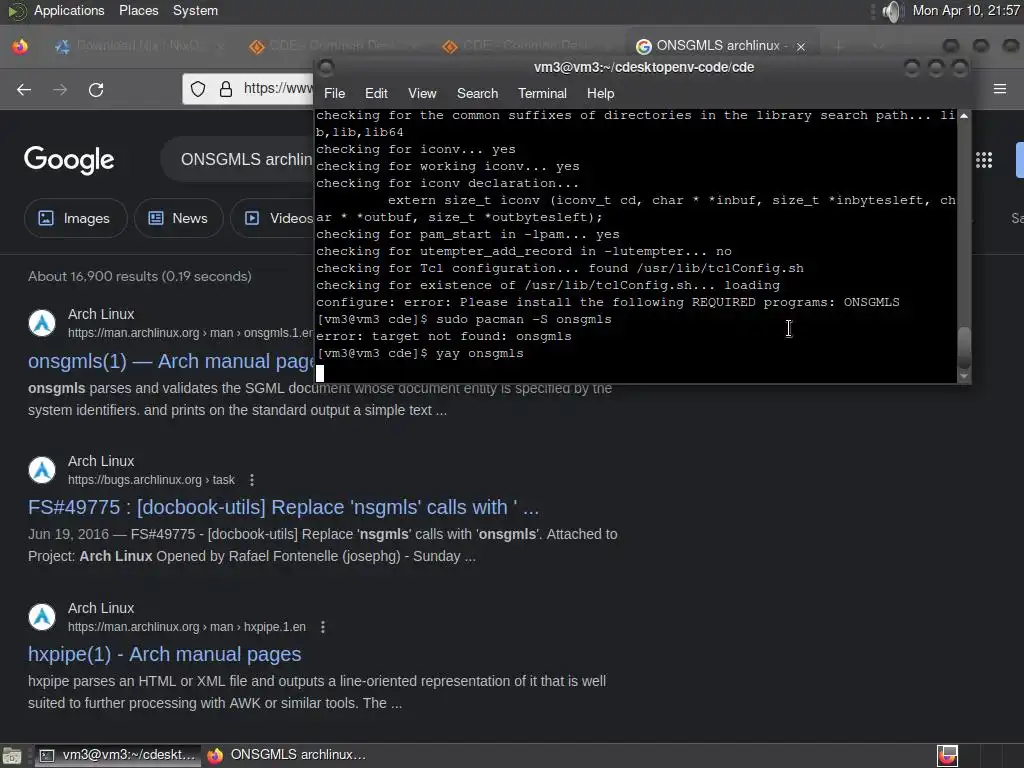Click the Google logo
Screen dimensions: 1024x768
coord(69,160)
